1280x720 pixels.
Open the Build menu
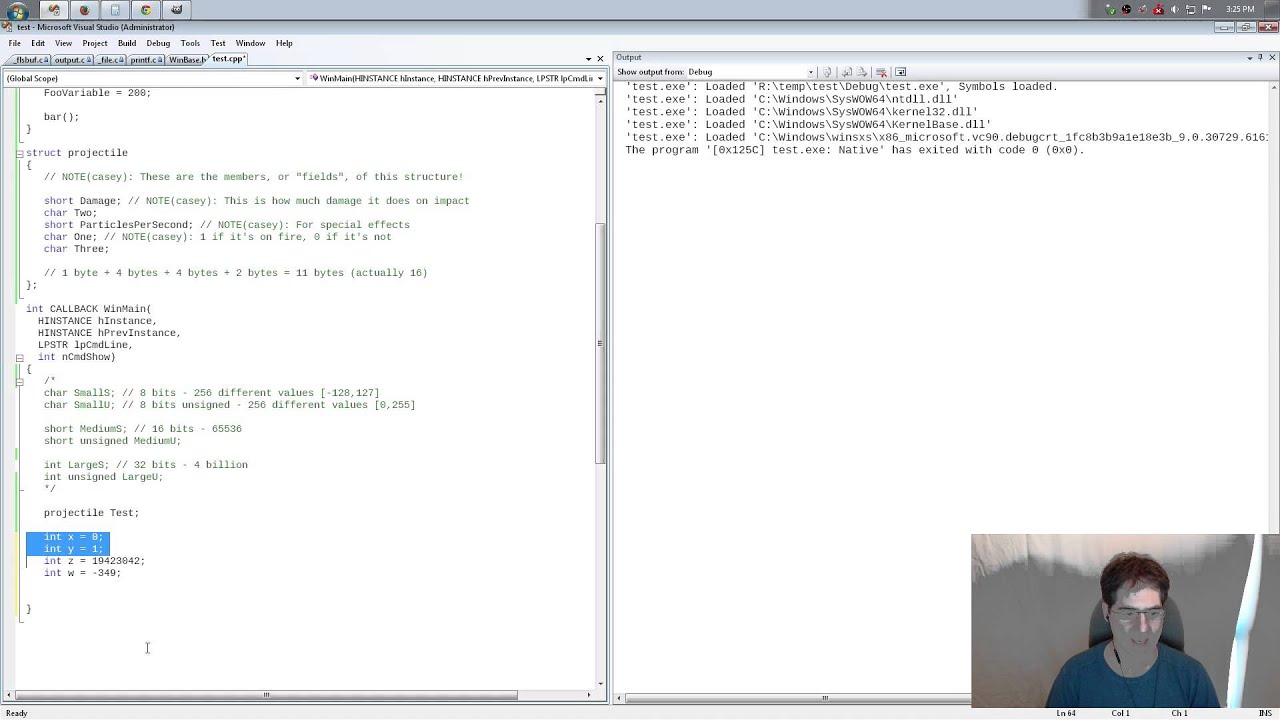127,43
